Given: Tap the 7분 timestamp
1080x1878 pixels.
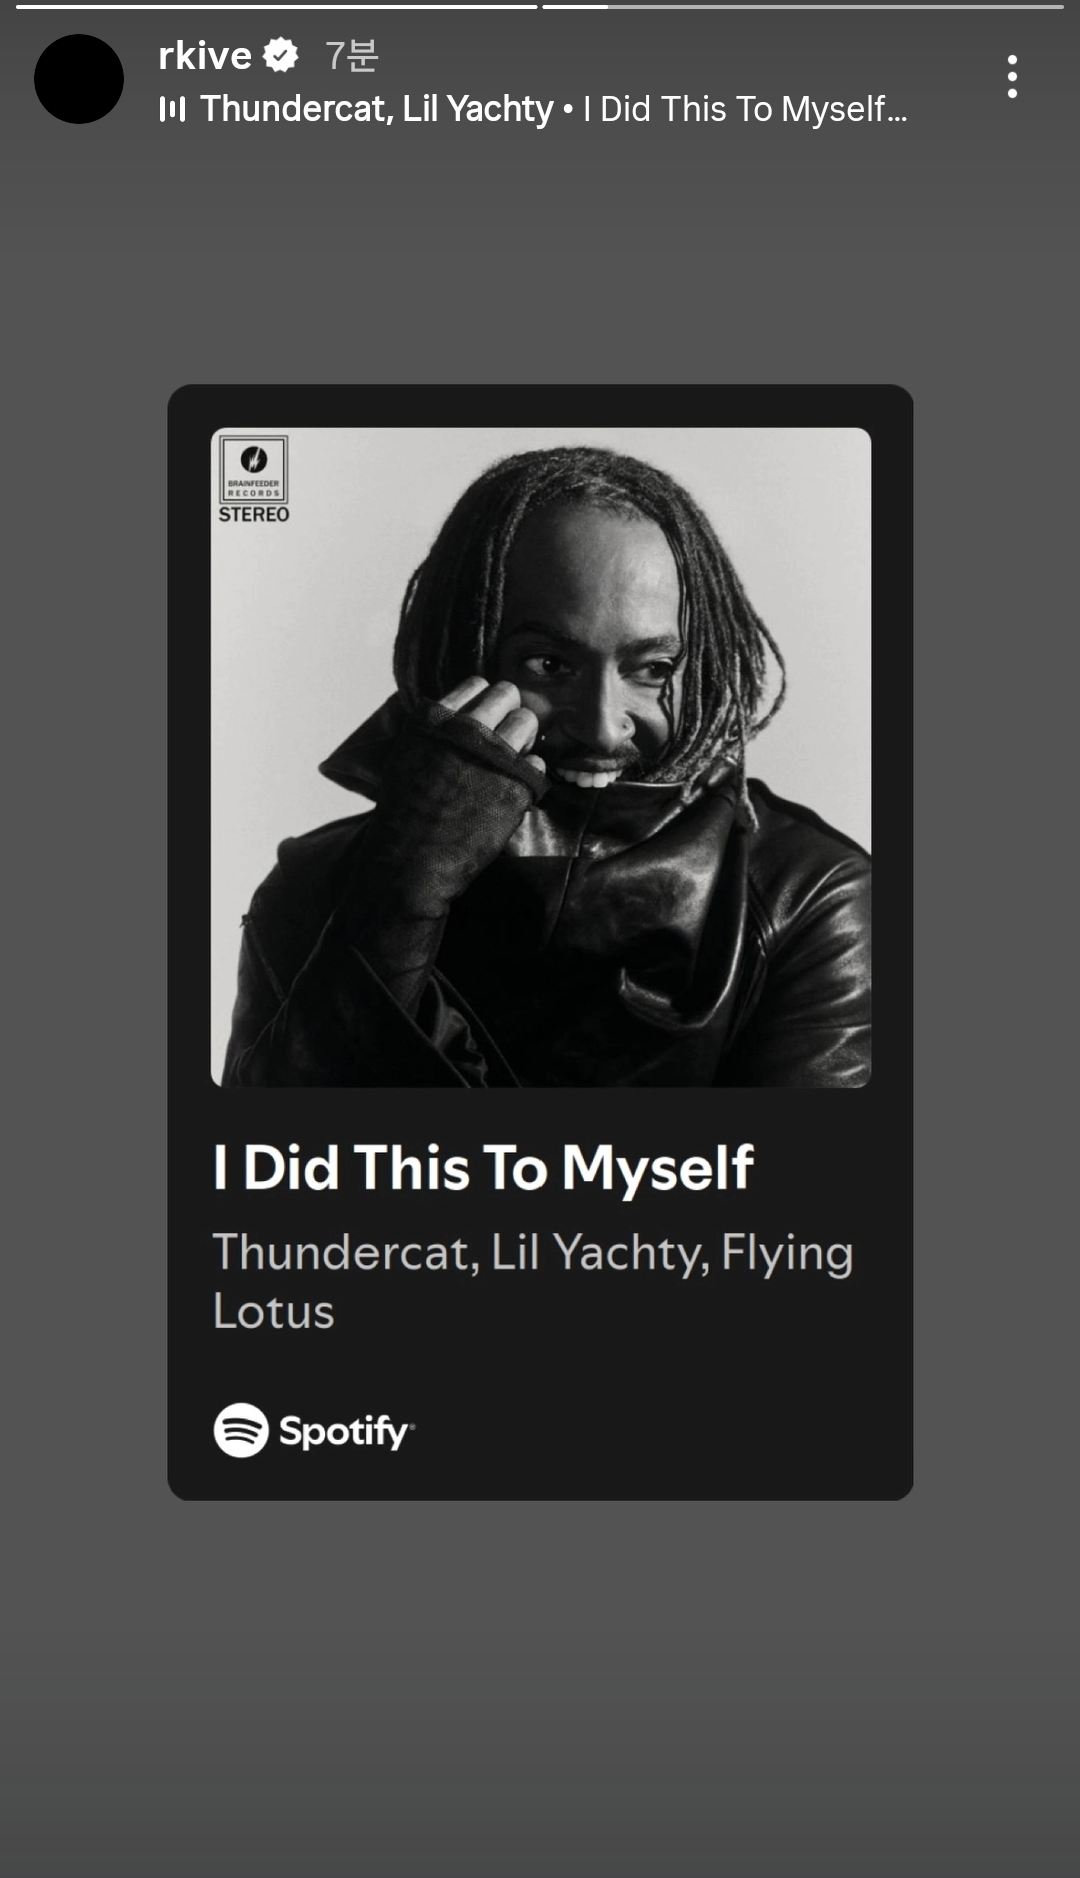Looking at the screenshot, I should 351,56.
